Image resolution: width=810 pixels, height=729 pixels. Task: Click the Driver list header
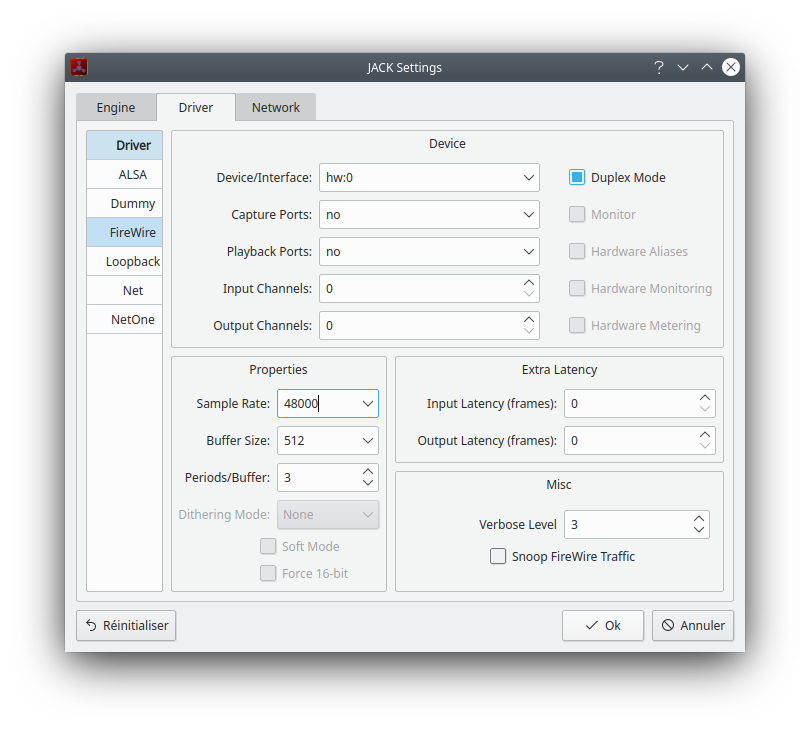click(124, 145)
